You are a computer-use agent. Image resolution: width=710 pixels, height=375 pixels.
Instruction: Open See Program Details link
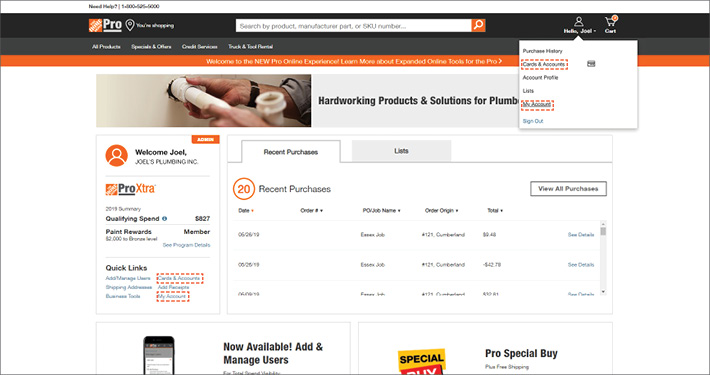click(186, 245)
